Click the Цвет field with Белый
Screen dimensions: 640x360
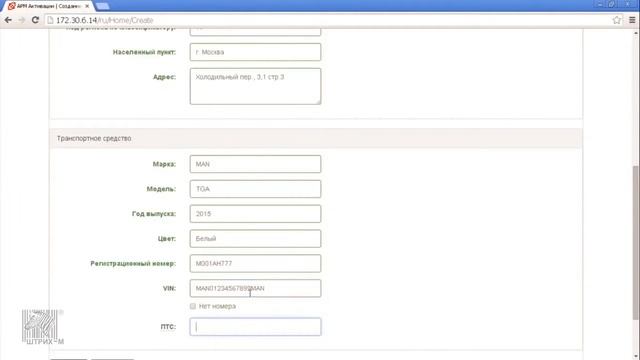[255, 239]
